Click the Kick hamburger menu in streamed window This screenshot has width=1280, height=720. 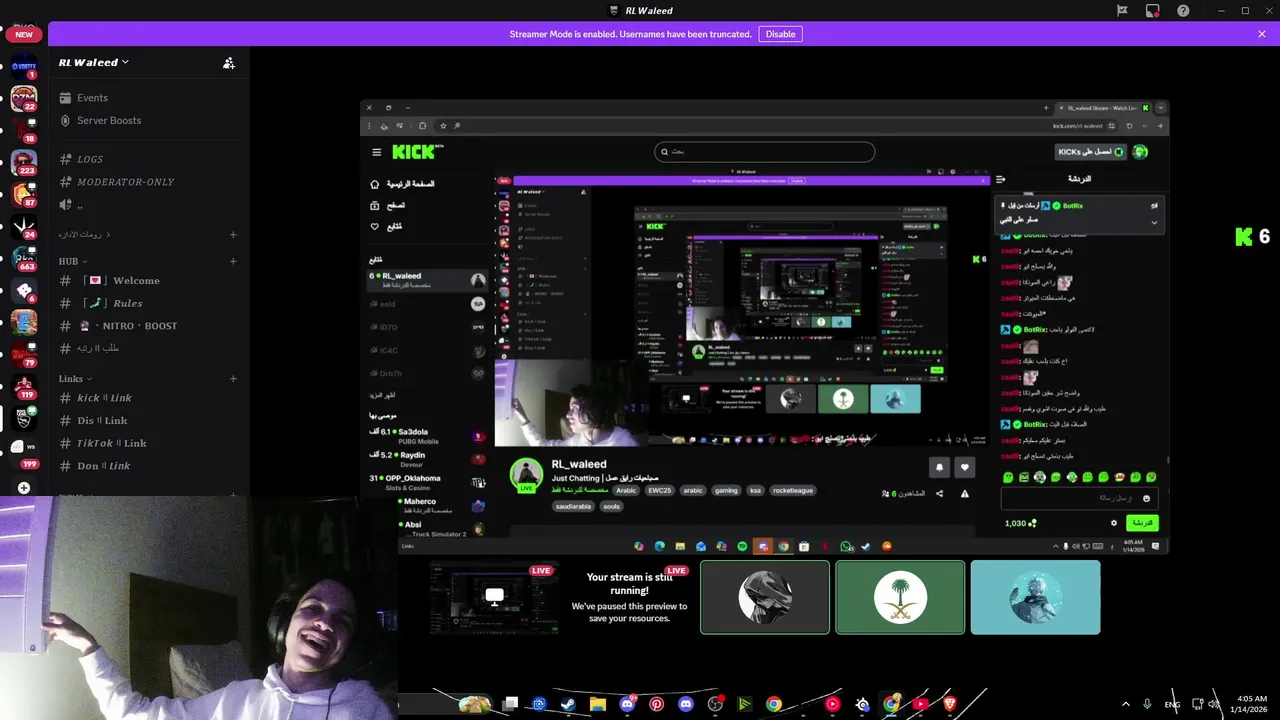tap(376, 152)
